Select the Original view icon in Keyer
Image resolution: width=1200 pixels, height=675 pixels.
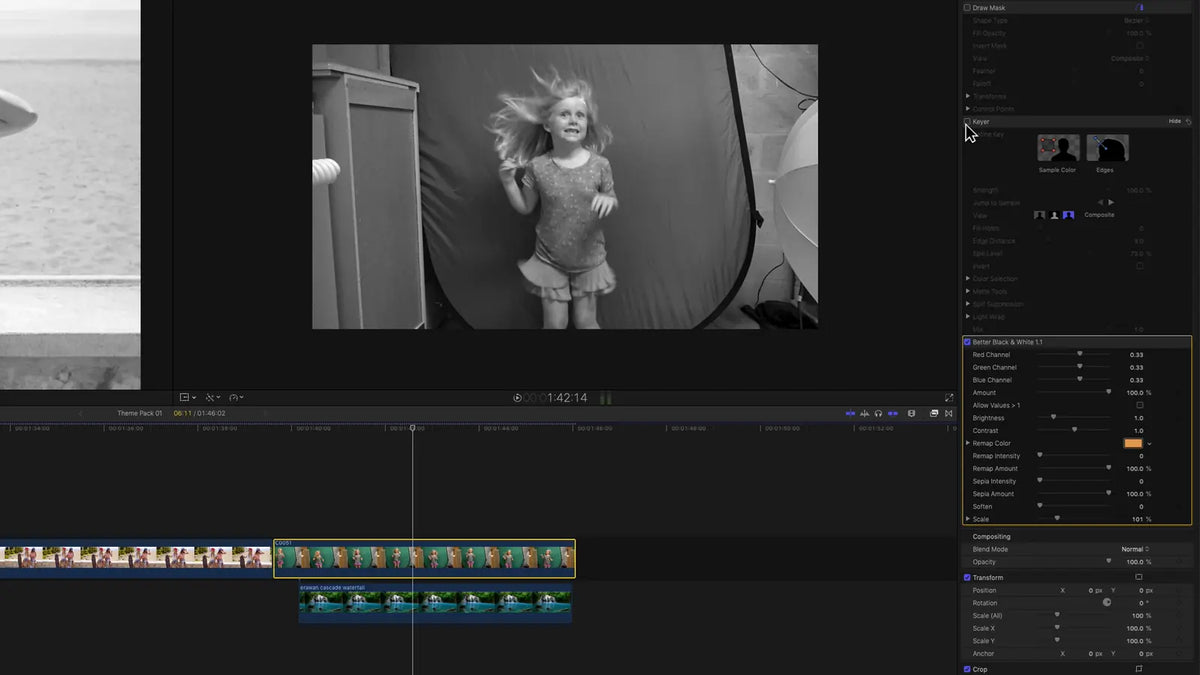point(1039,215)
